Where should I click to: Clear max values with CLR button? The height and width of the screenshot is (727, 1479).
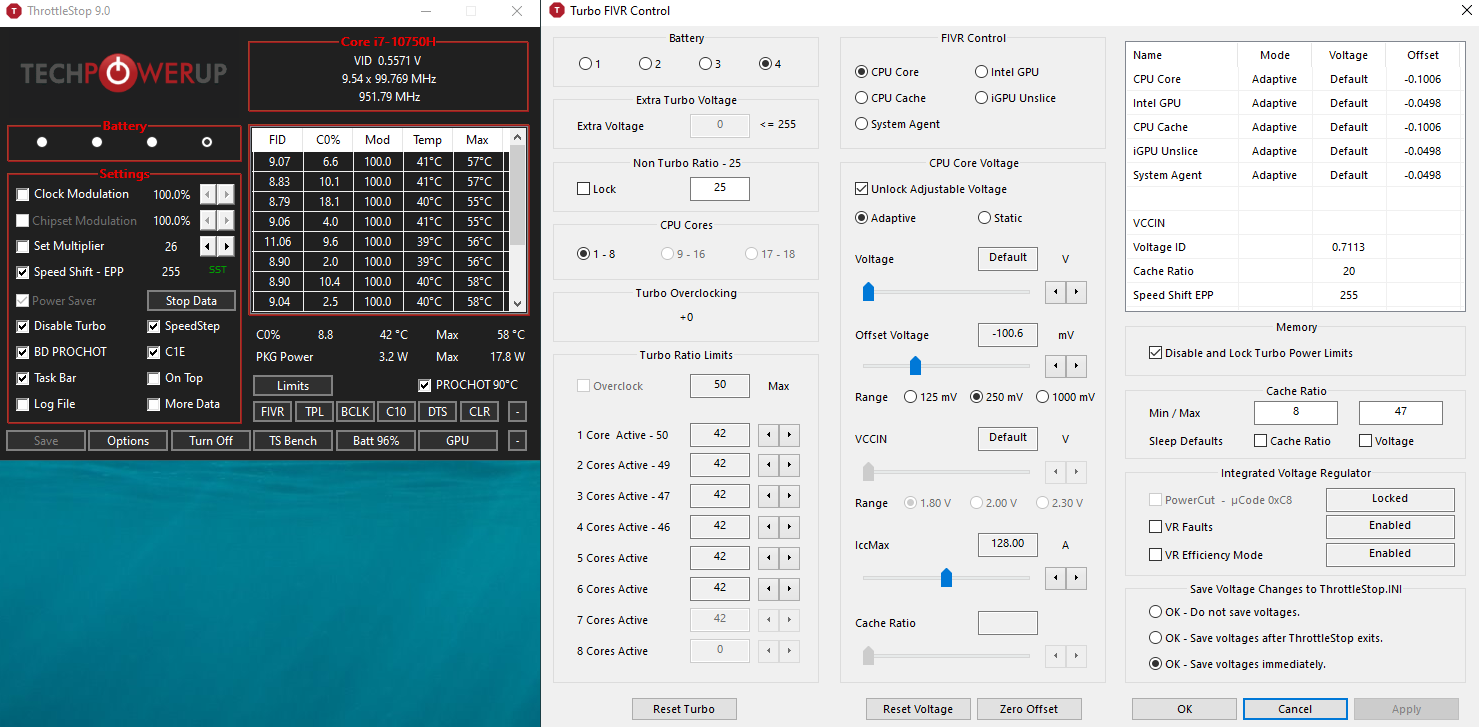(480, 412)
